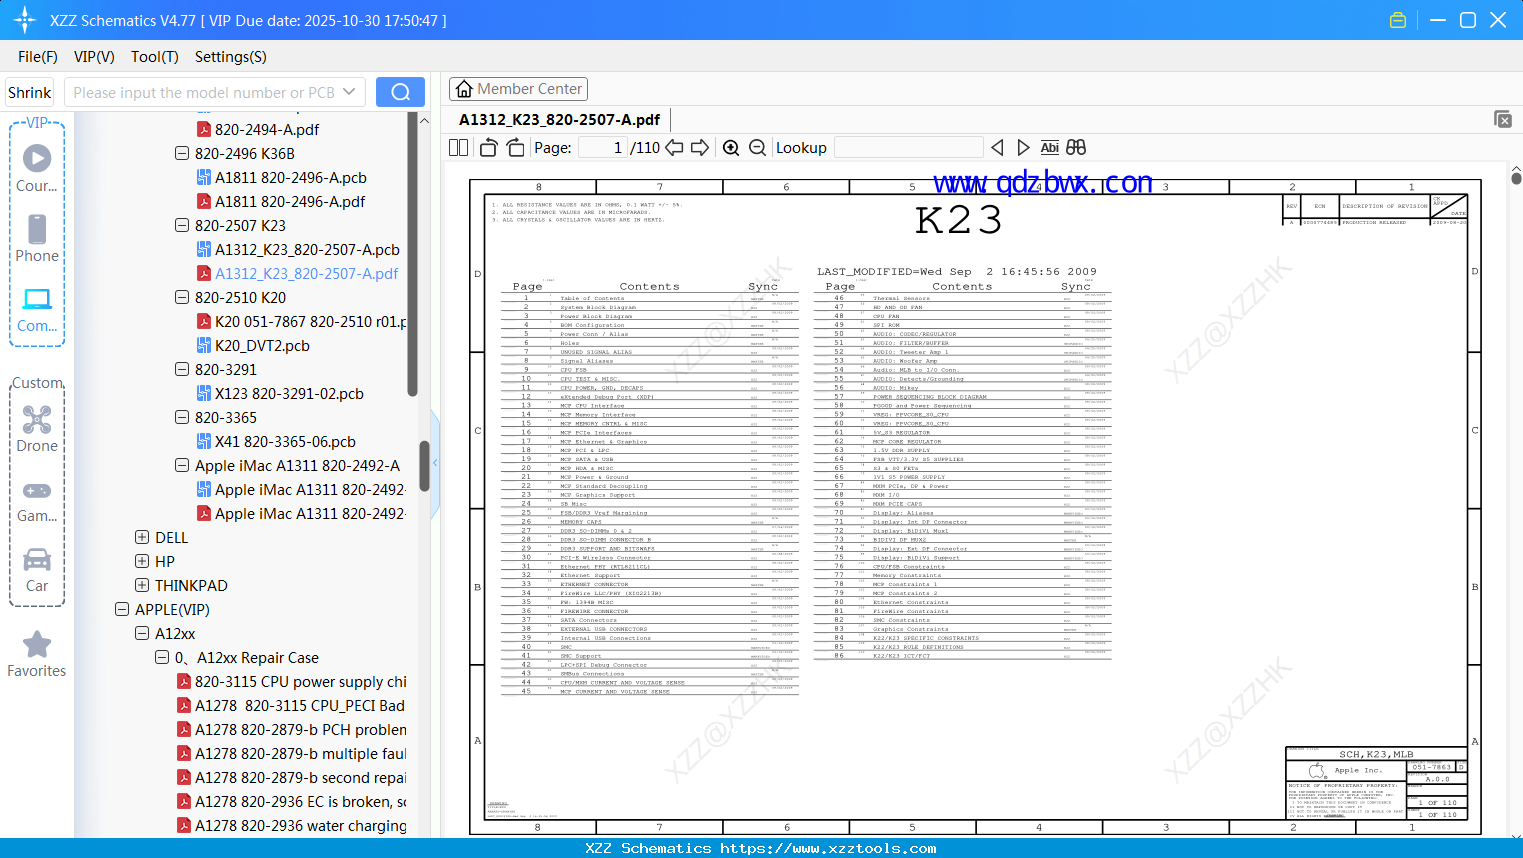The width and height of the screenshot is (1523, 858).
Task: Expand the HP folder
Action: tap(142, 562)
